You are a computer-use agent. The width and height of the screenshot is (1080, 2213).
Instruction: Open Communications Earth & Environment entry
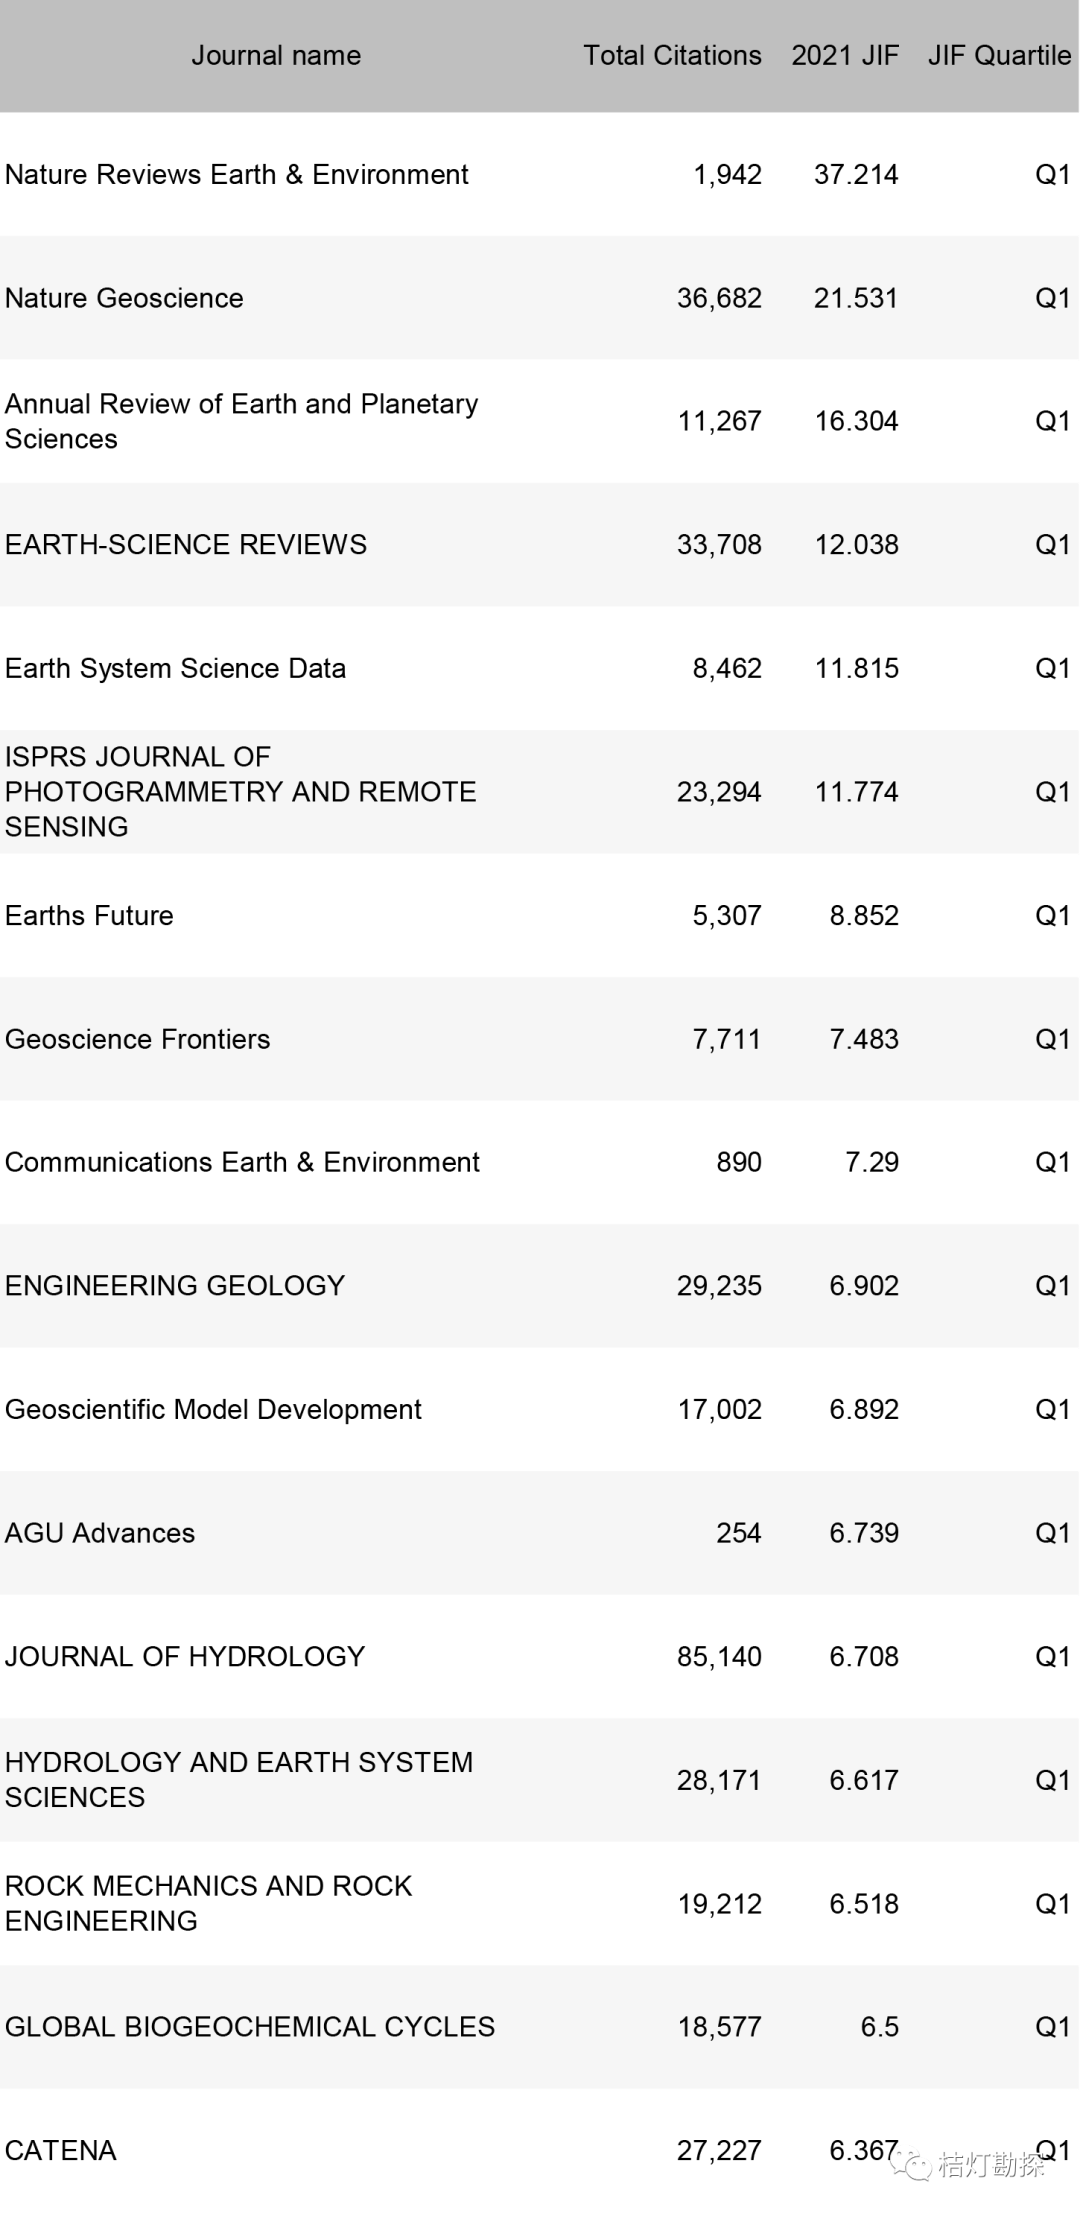pos(242,1162)
